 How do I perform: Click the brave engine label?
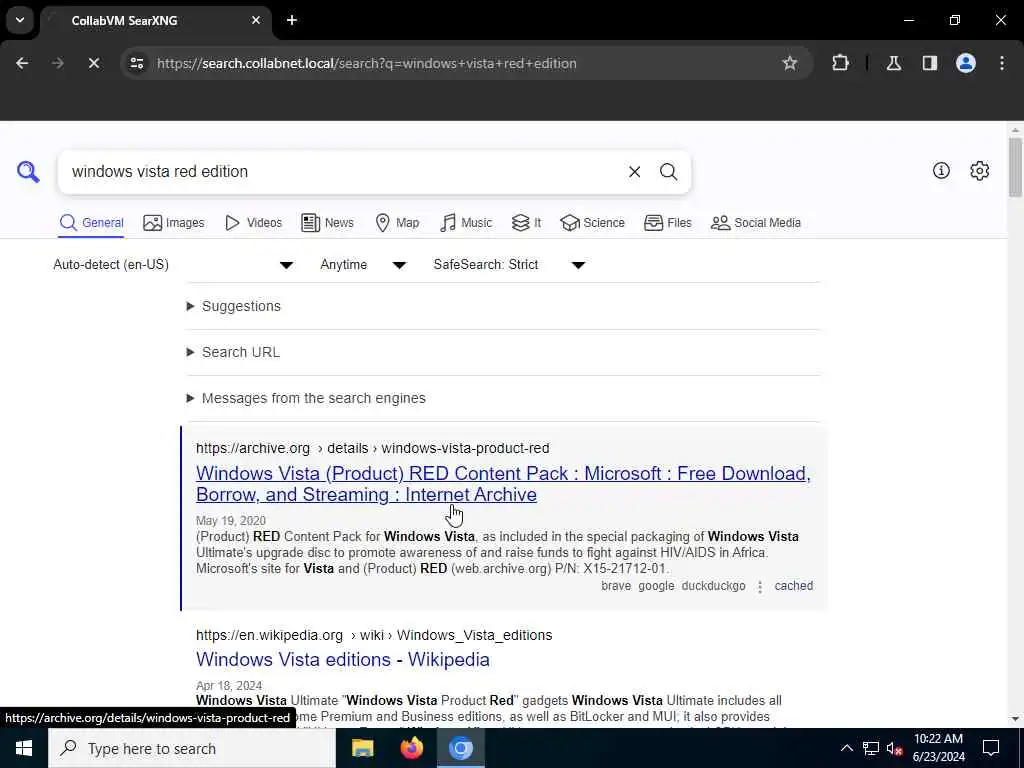[616, 586]
